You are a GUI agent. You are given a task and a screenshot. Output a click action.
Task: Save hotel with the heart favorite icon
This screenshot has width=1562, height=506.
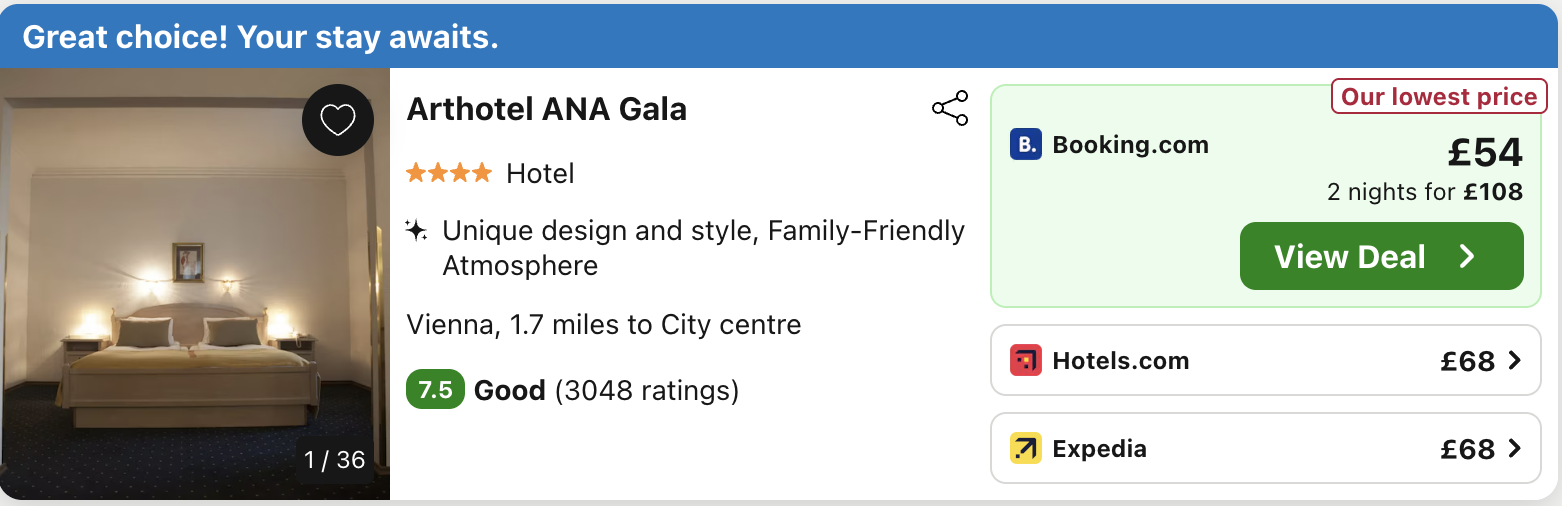point(338,120)
